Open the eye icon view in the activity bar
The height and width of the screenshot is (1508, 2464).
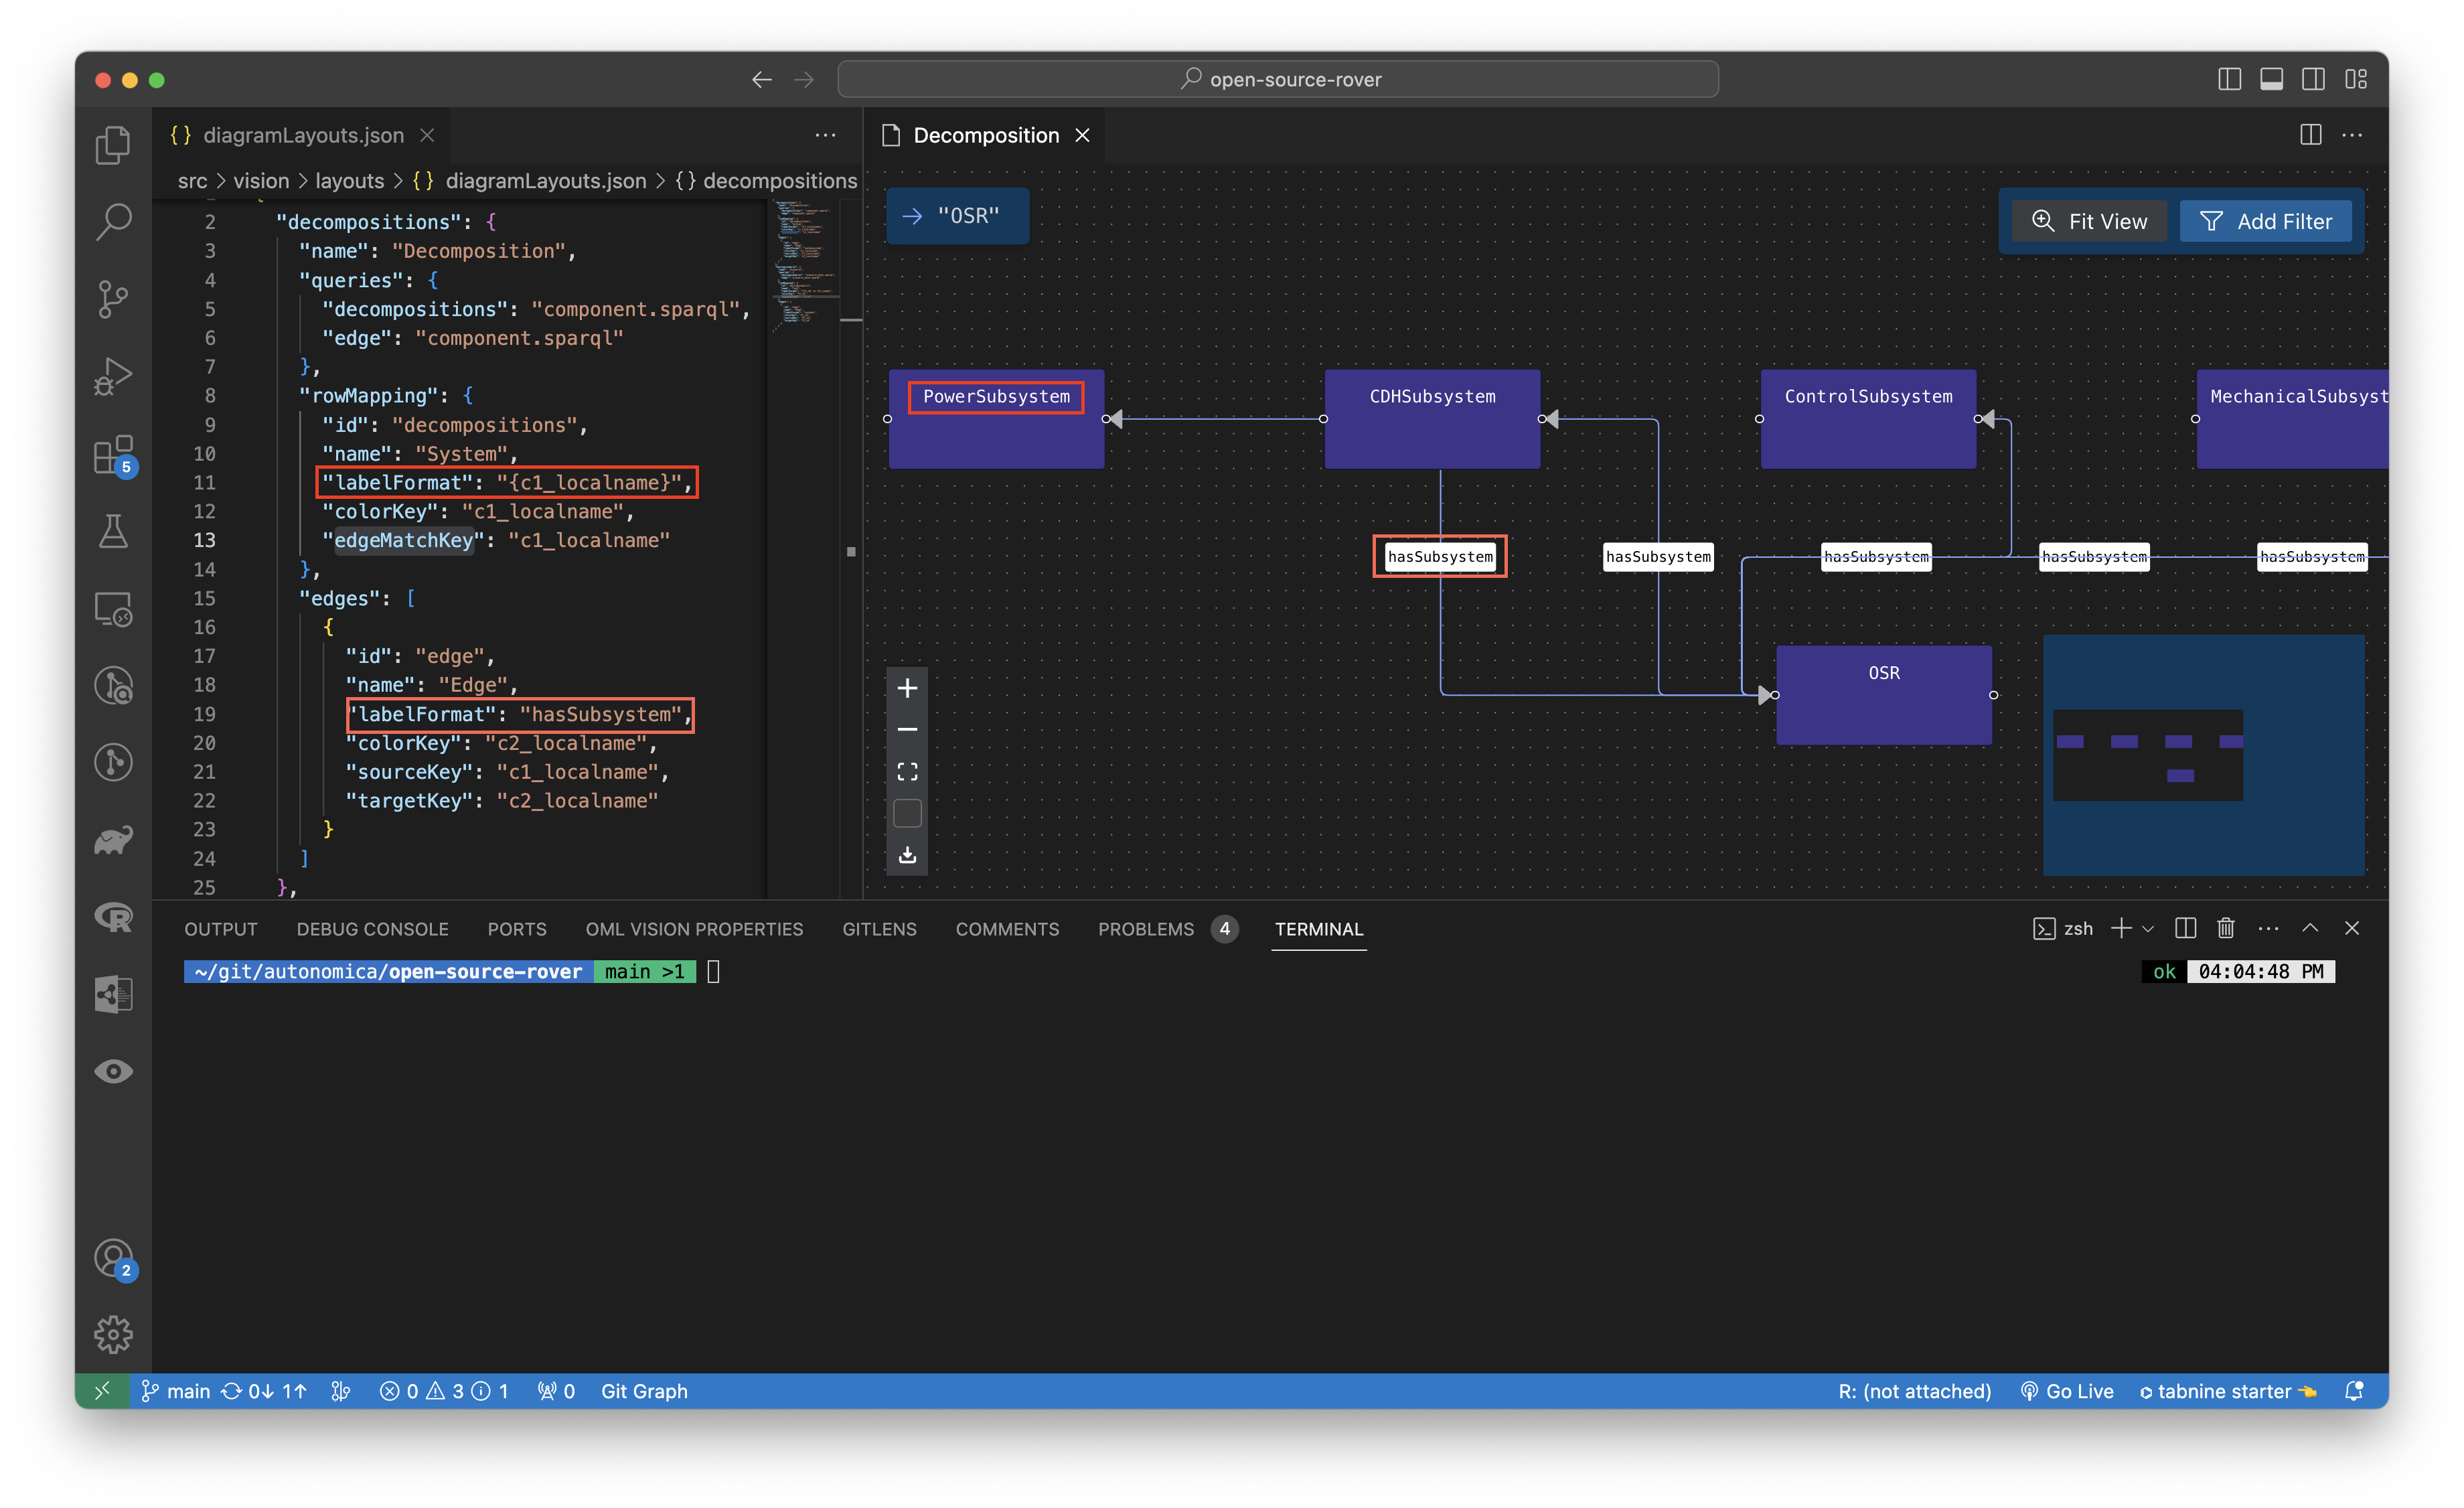(113, 1071)
